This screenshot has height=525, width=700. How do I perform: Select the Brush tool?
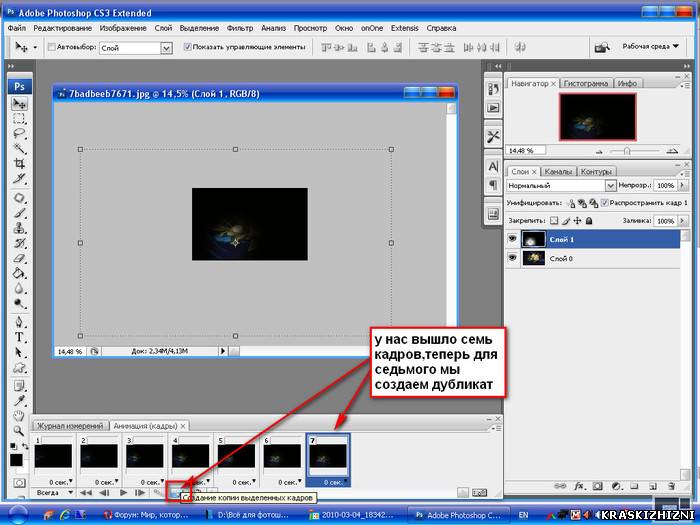pyautogui.click(x=19, y=213)
